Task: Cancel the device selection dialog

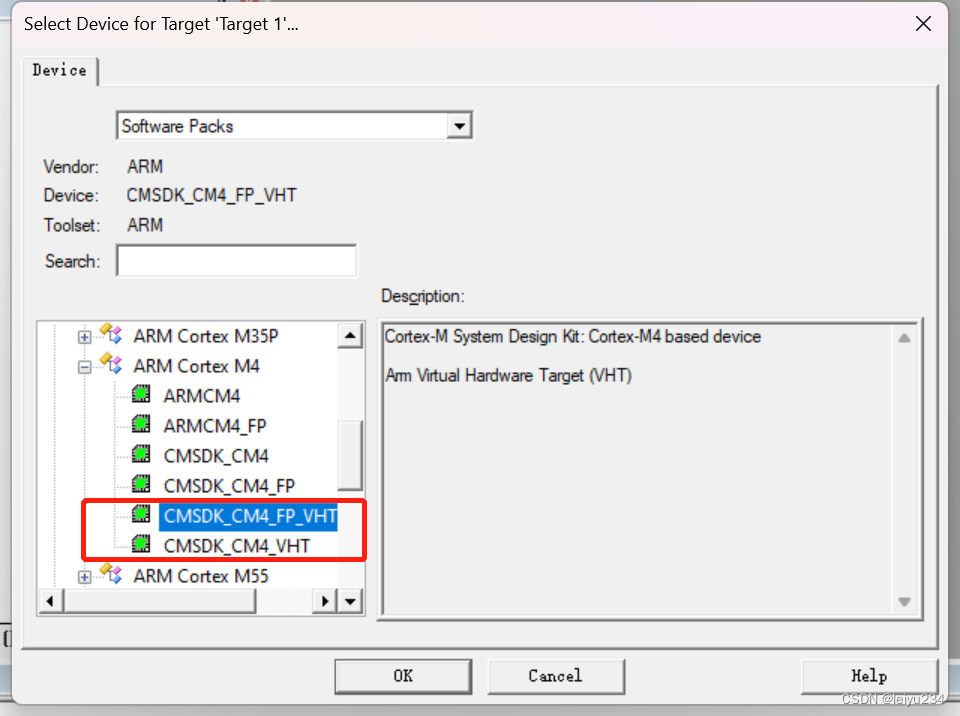Action: click(556, 676)
